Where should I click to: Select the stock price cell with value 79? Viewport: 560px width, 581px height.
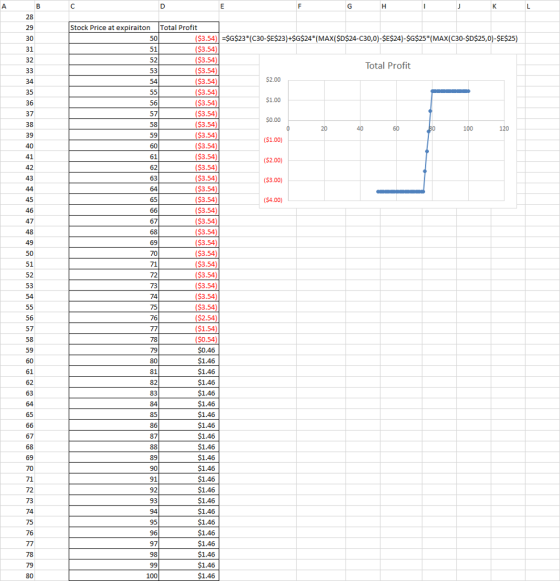coord(113,350)
